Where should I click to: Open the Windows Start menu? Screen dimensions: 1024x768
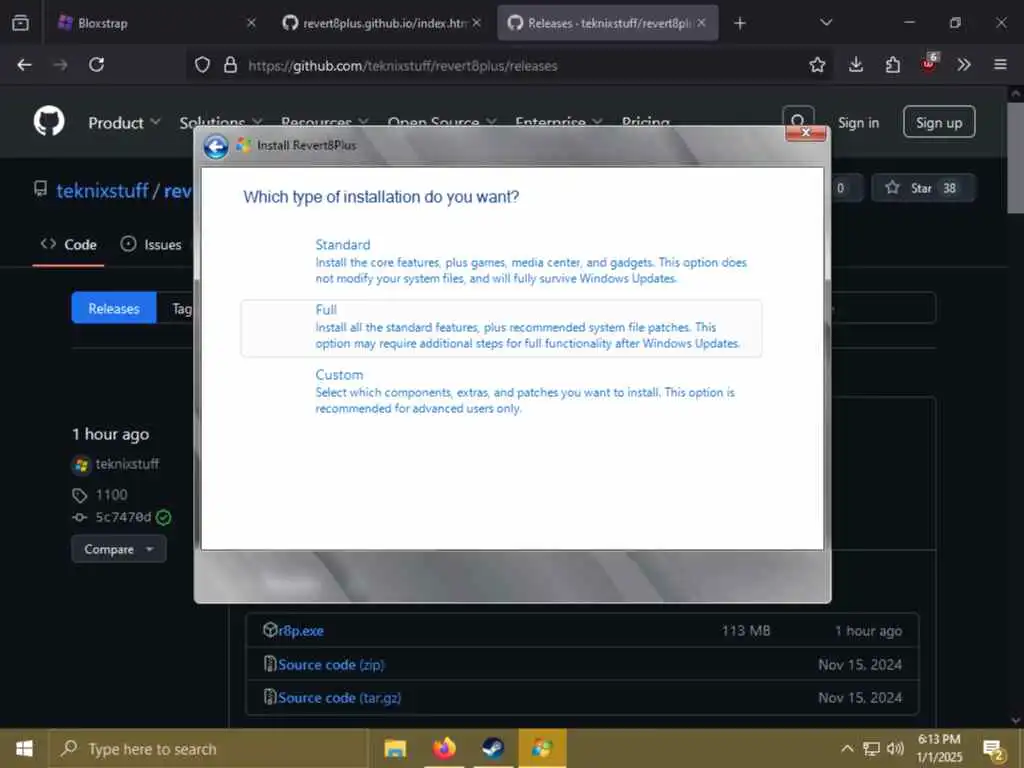tap(24, 748)
